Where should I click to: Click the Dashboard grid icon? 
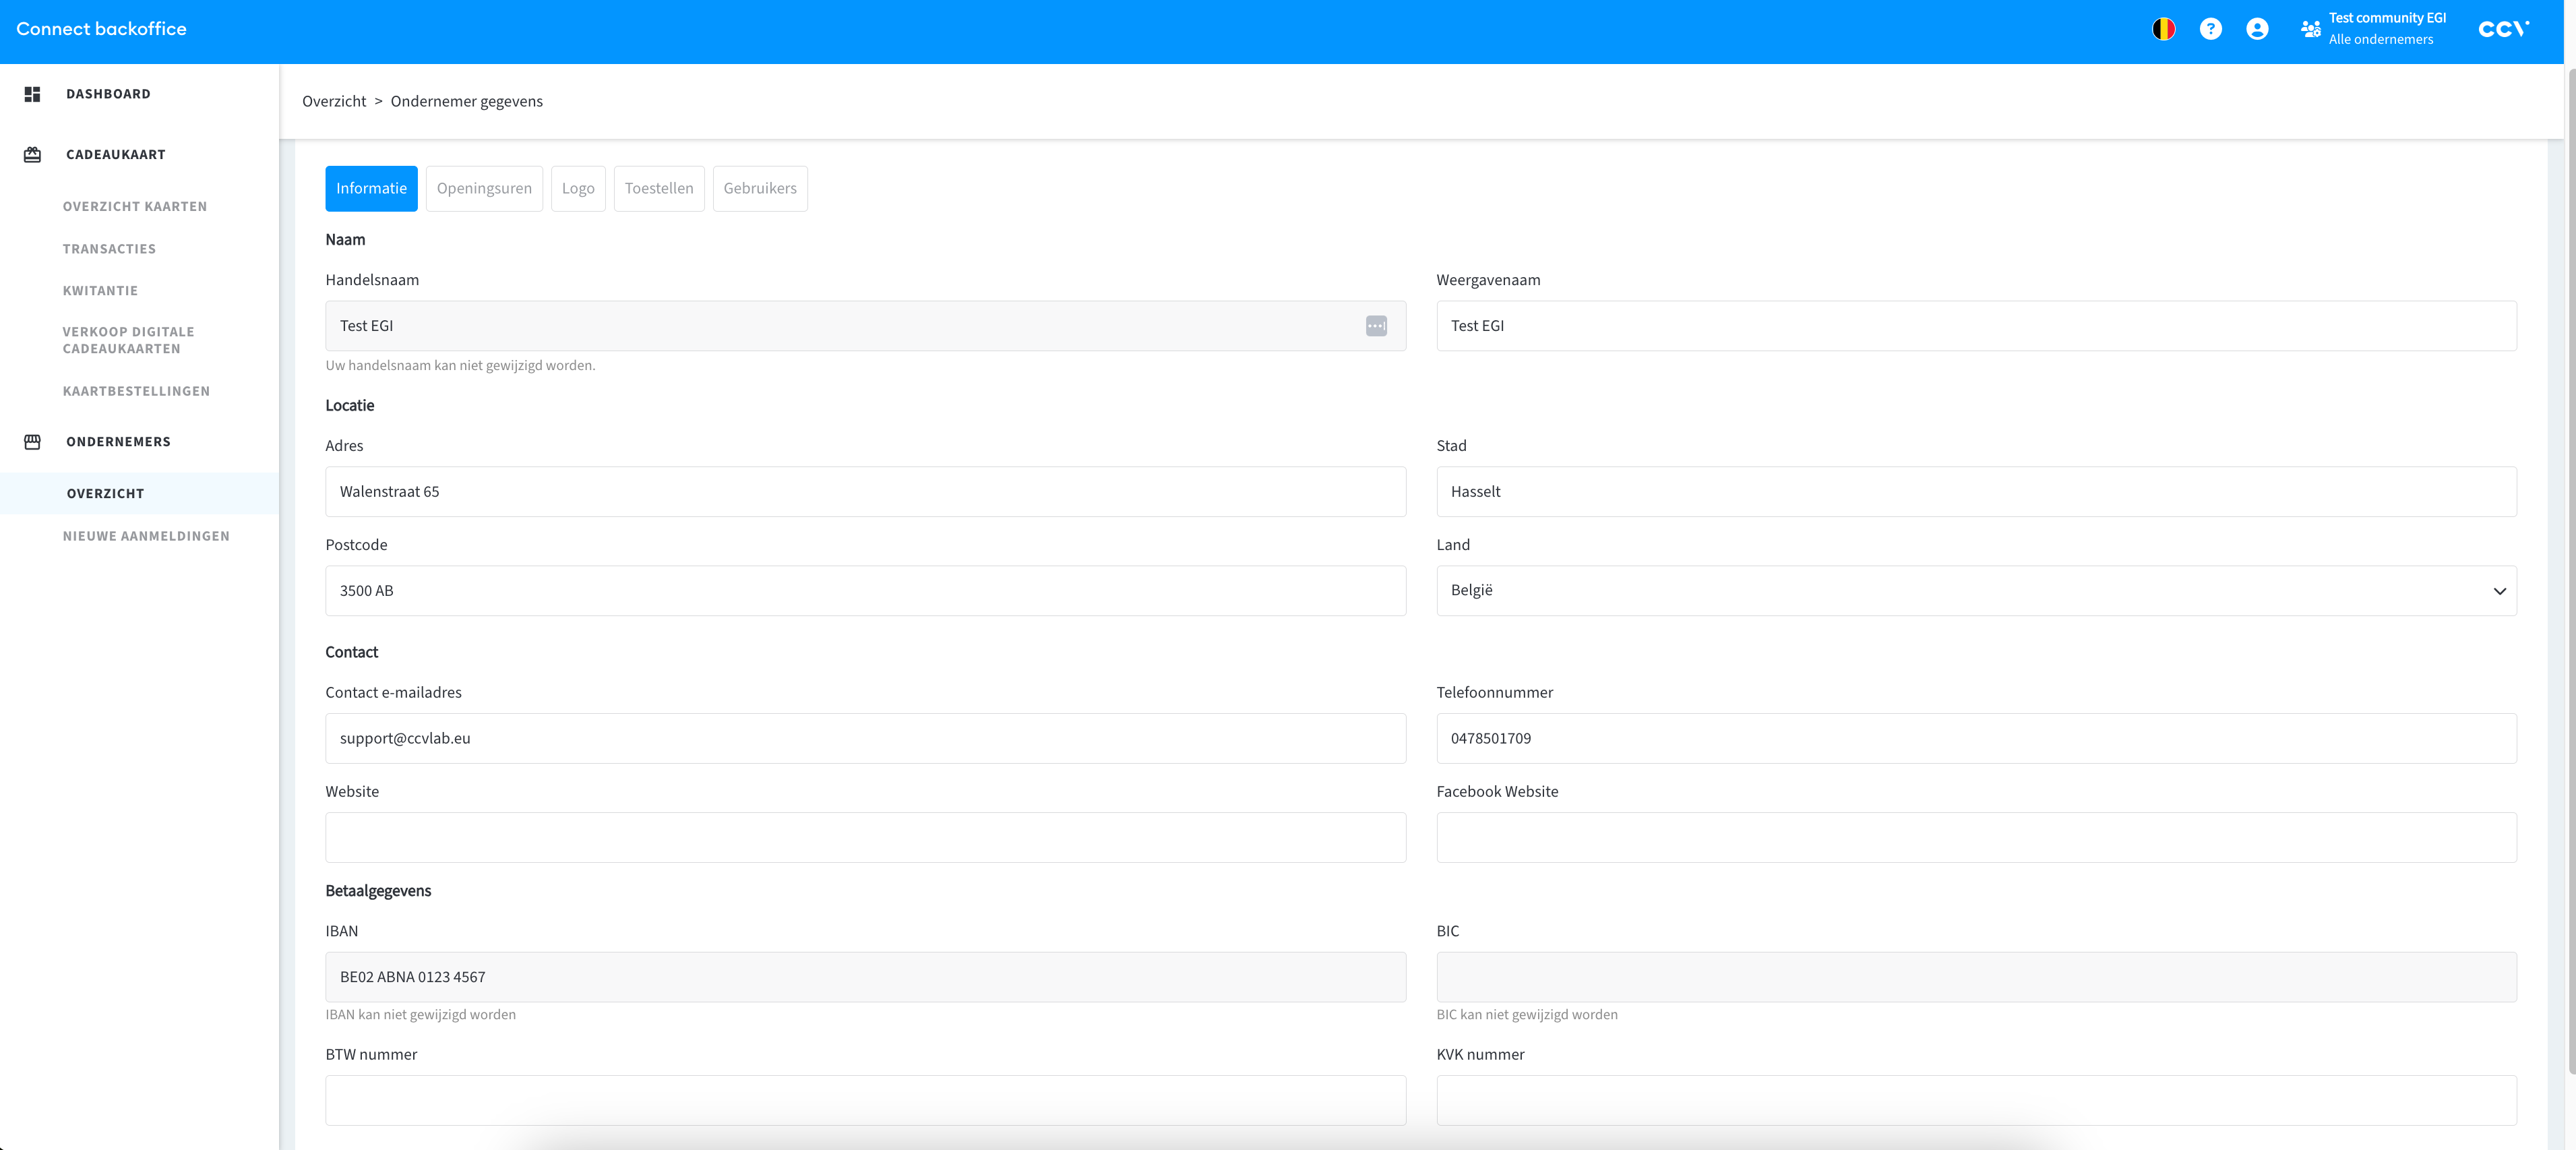point(32,94)
